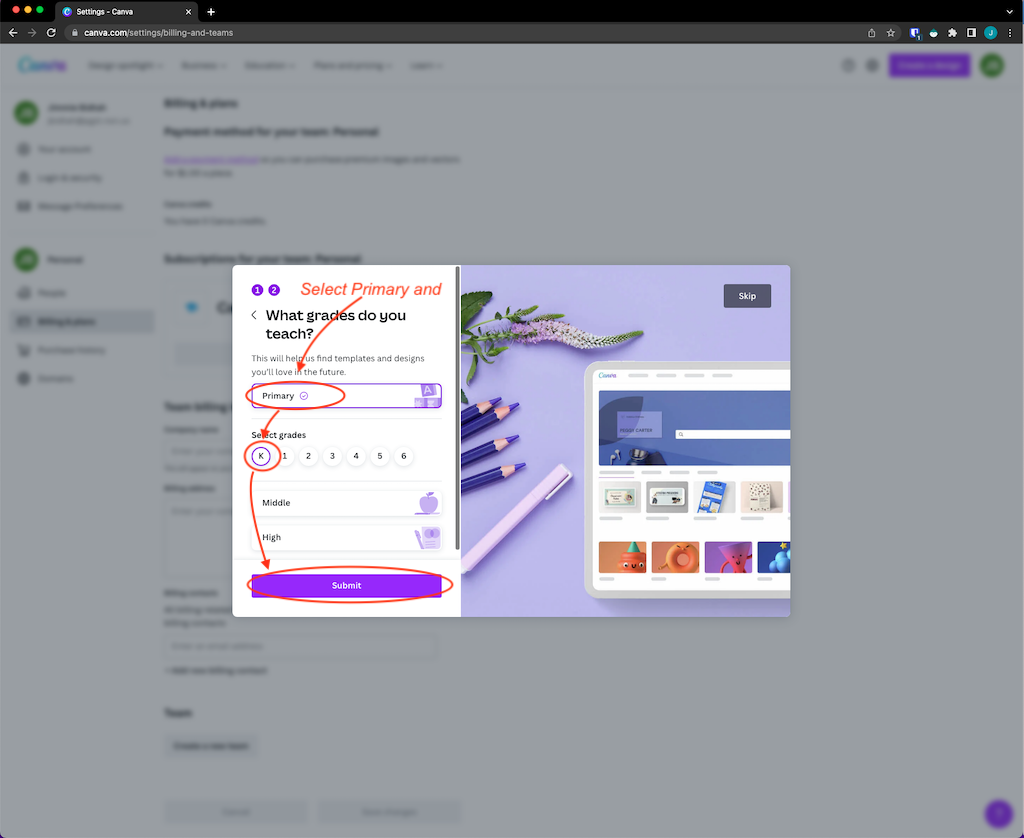The height and width of the screenshot is (838, 1024).
Task: Click the browser back arrow
Action: point(13,33)
